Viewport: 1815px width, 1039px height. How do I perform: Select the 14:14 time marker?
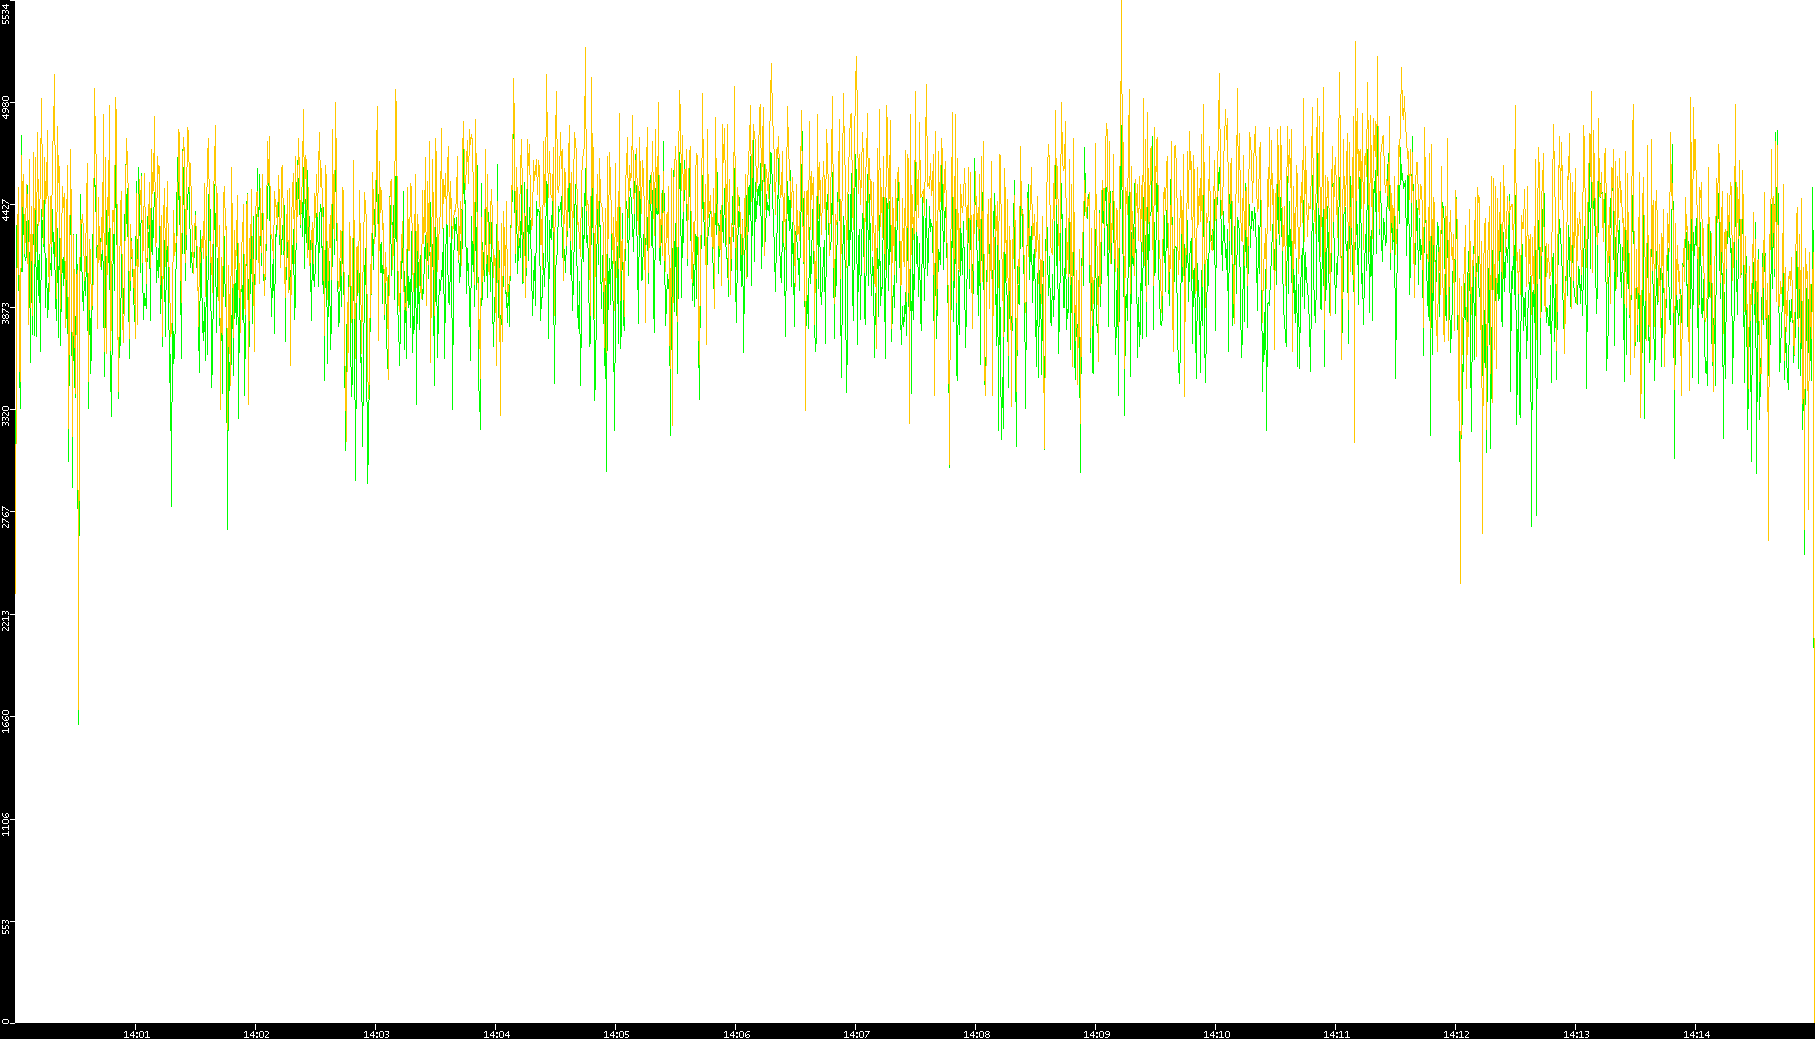click(1696, 1033)
